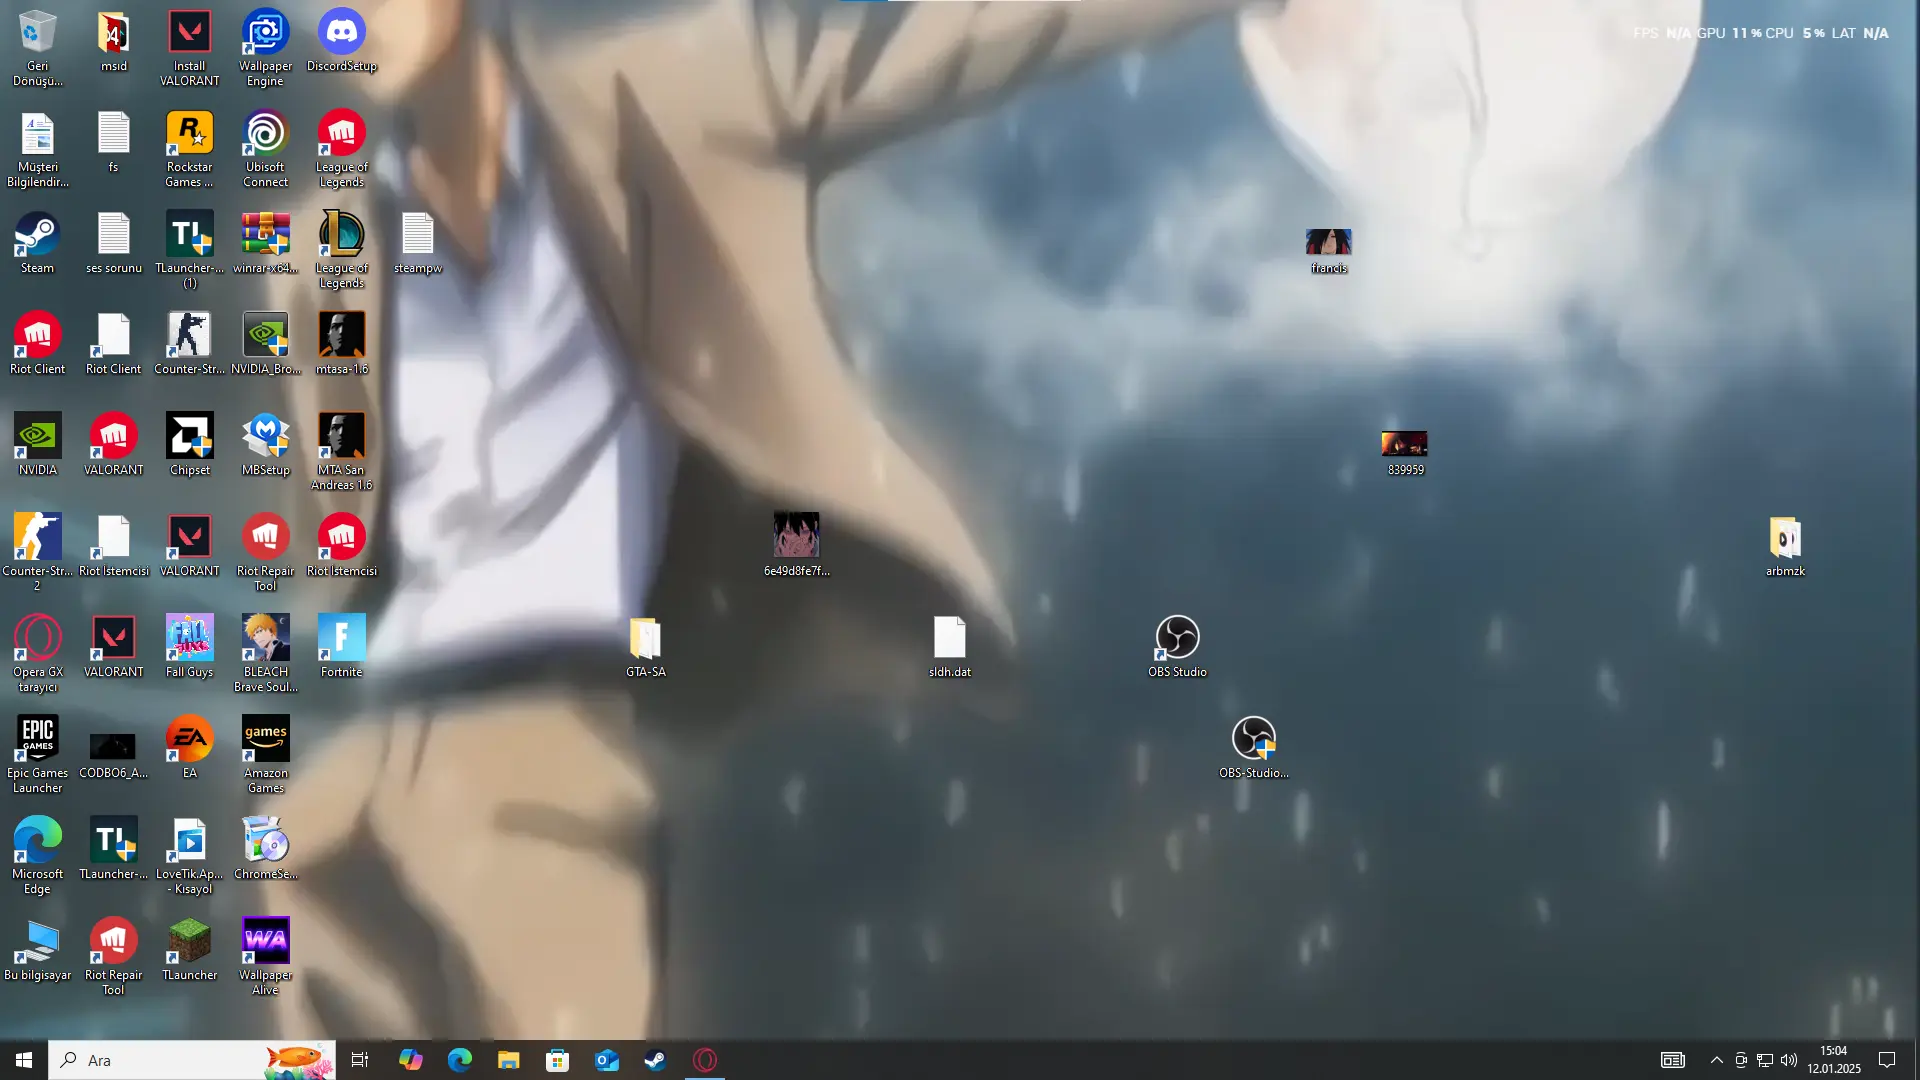Select the GTA-SA folder
The height and width of the screenshot is (1080, 1920).
point(645,647)
